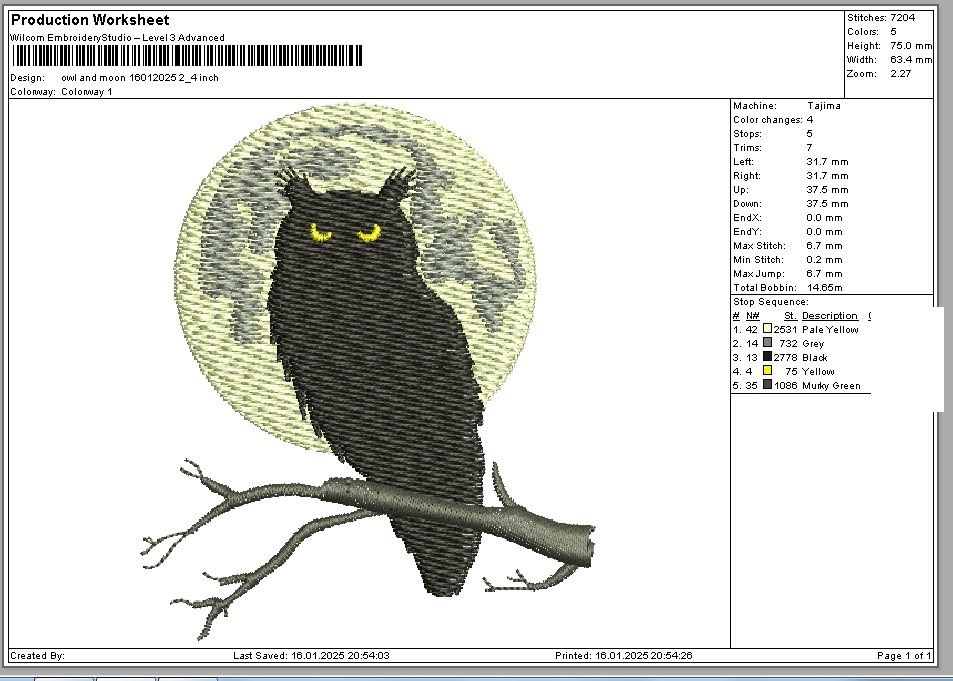
Task: Click the Colorway 1 label
Action: pyautogui.click(x=87, y=91)
